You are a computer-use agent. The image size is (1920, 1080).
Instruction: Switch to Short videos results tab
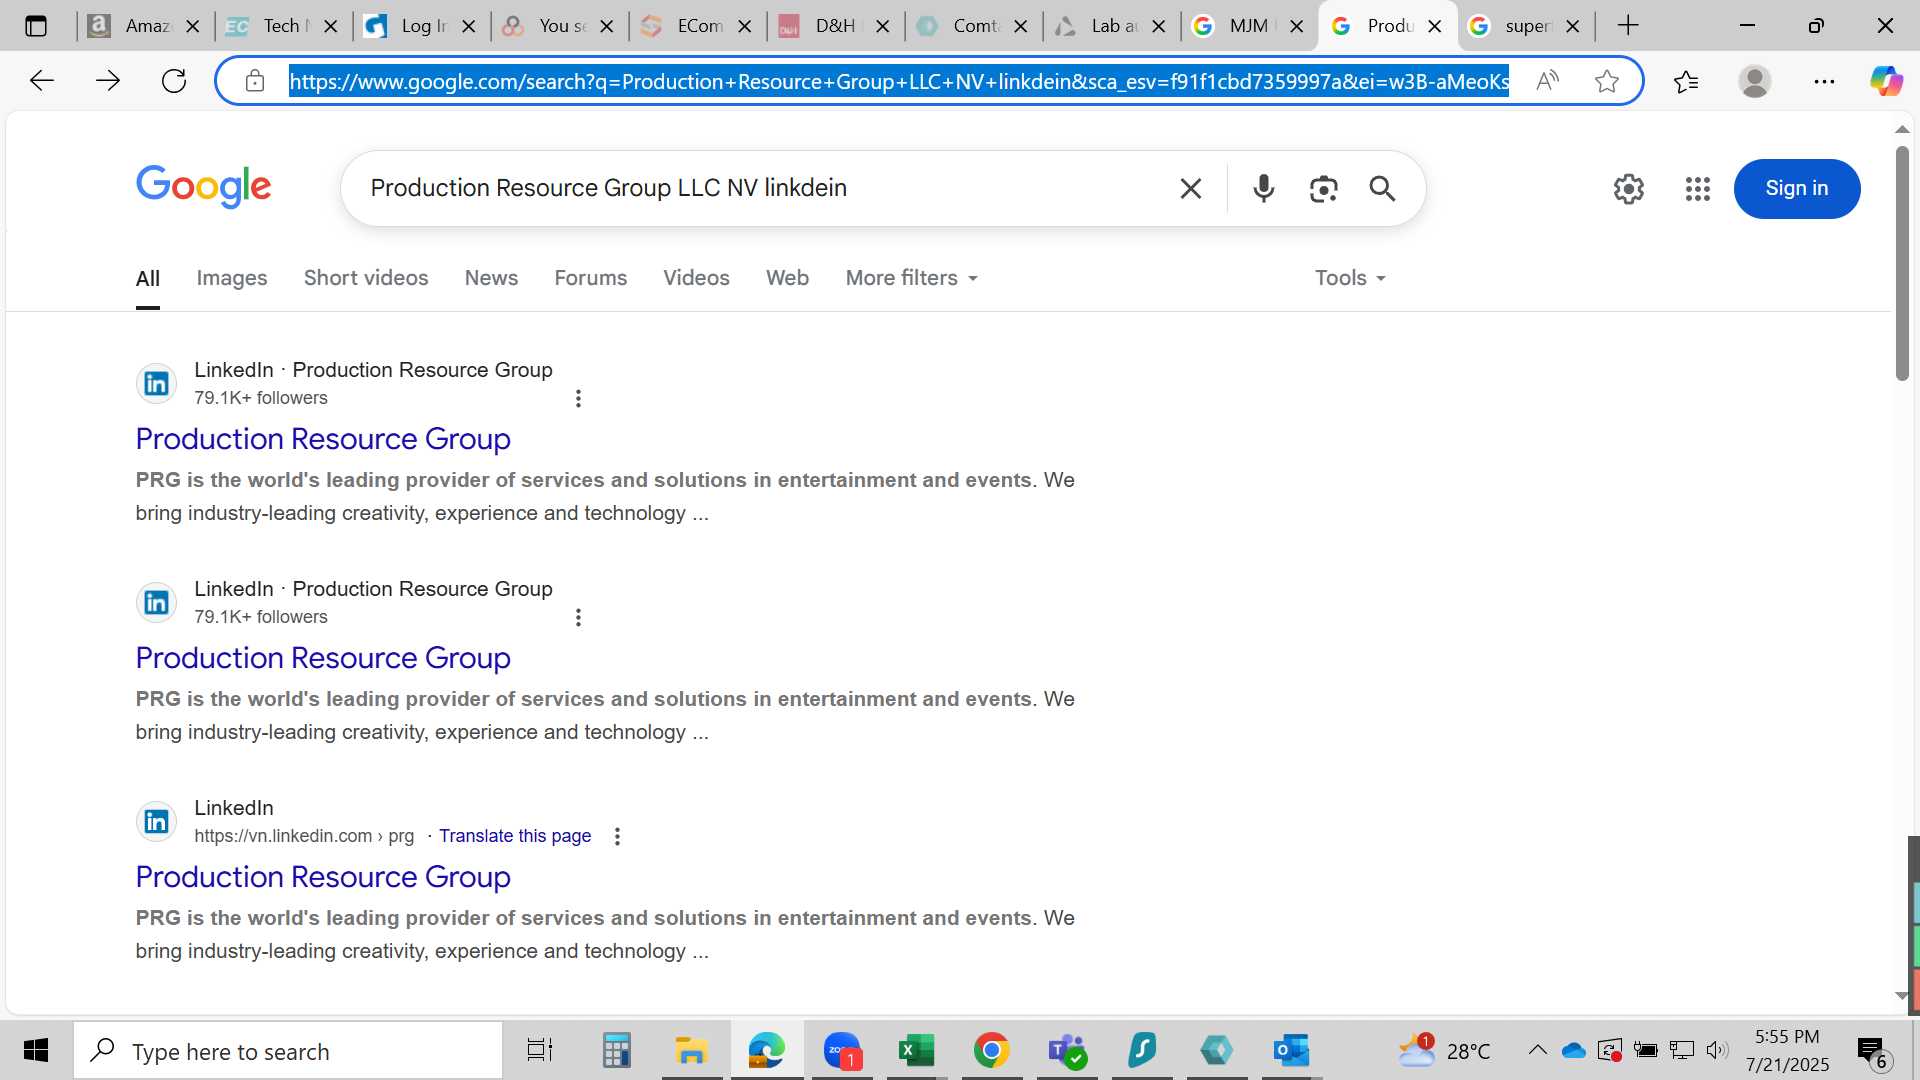point(366,278)
